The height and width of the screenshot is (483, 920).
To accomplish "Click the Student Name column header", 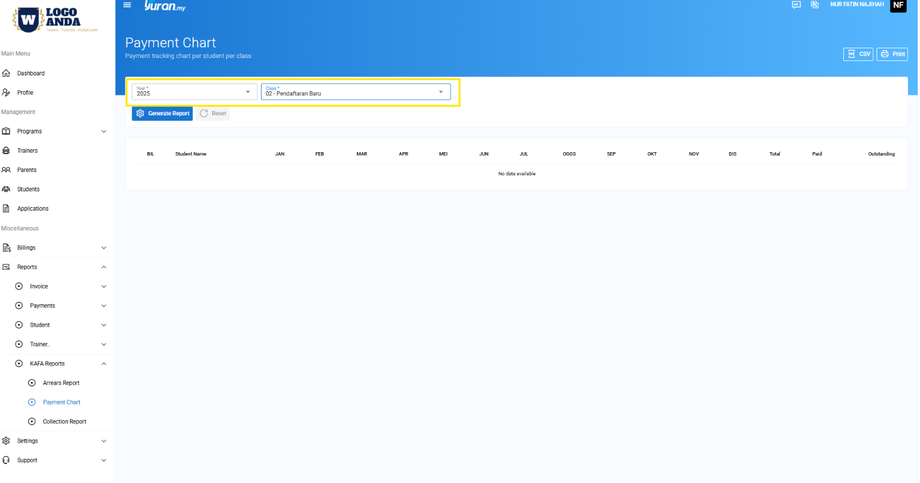I will 191,154.
